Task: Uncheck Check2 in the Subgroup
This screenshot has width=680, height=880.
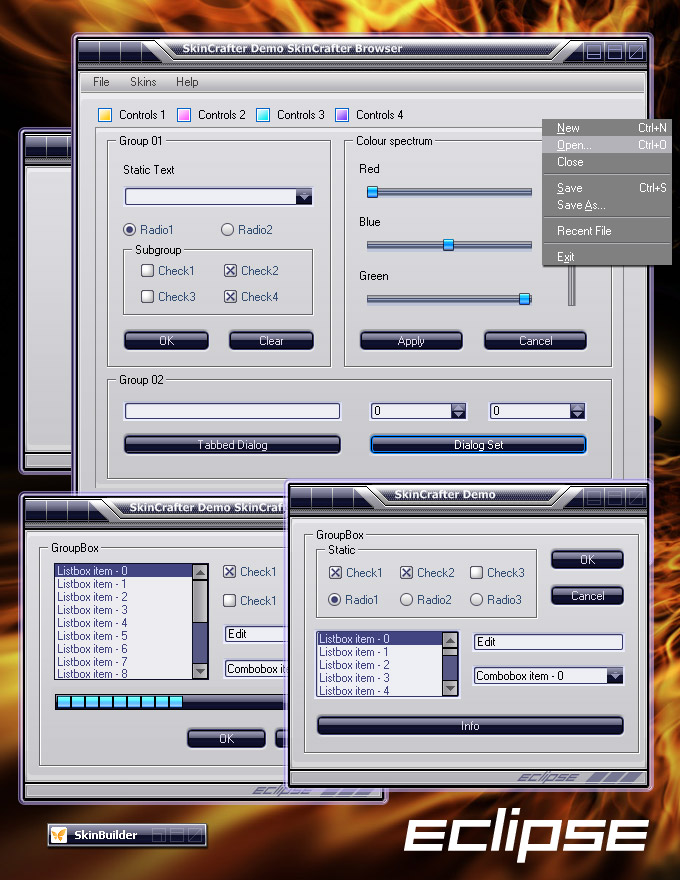Action: pos(230,271)
